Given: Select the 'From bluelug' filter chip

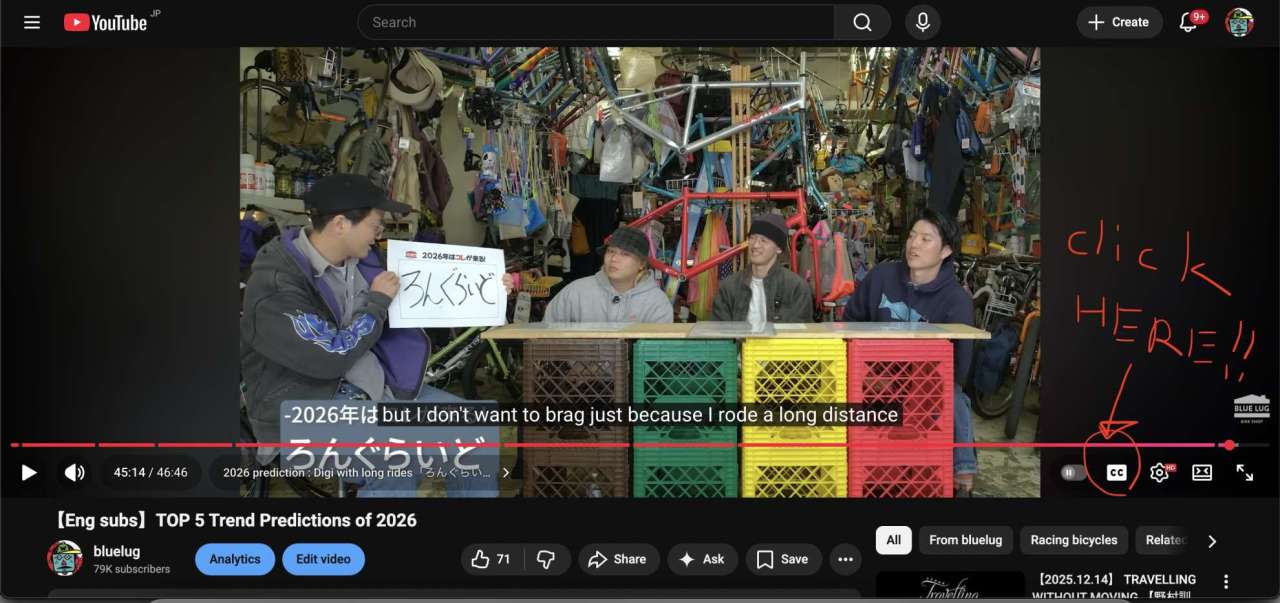Looking at the screenshot, I should 965,540.
